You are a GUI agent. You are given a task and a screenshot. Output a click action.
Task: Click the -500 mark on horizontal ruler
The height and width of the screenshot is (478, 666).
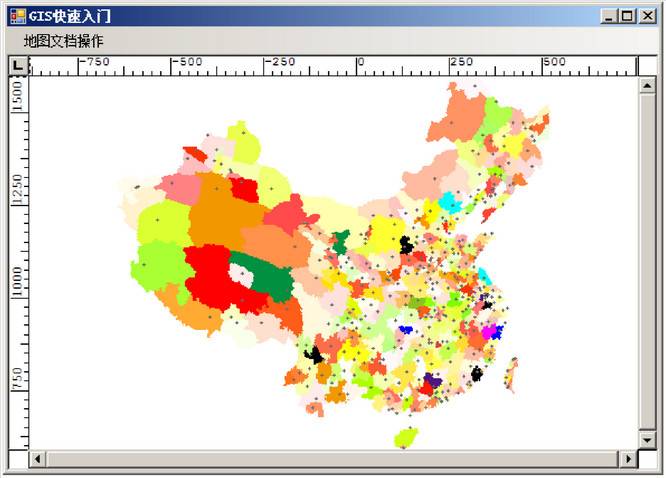click(187, 62)
